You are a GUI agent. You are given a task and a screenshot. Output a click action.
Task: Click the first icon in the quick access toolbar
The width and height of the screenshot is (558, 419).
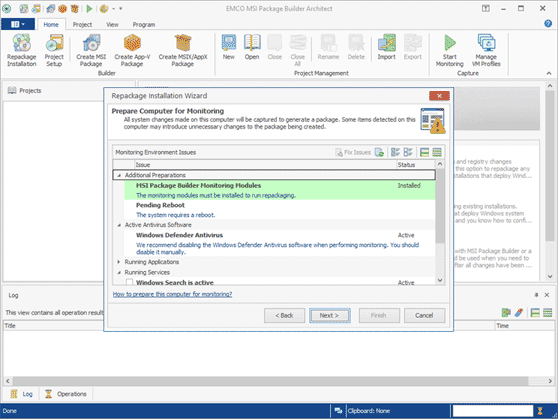point(24,9)
